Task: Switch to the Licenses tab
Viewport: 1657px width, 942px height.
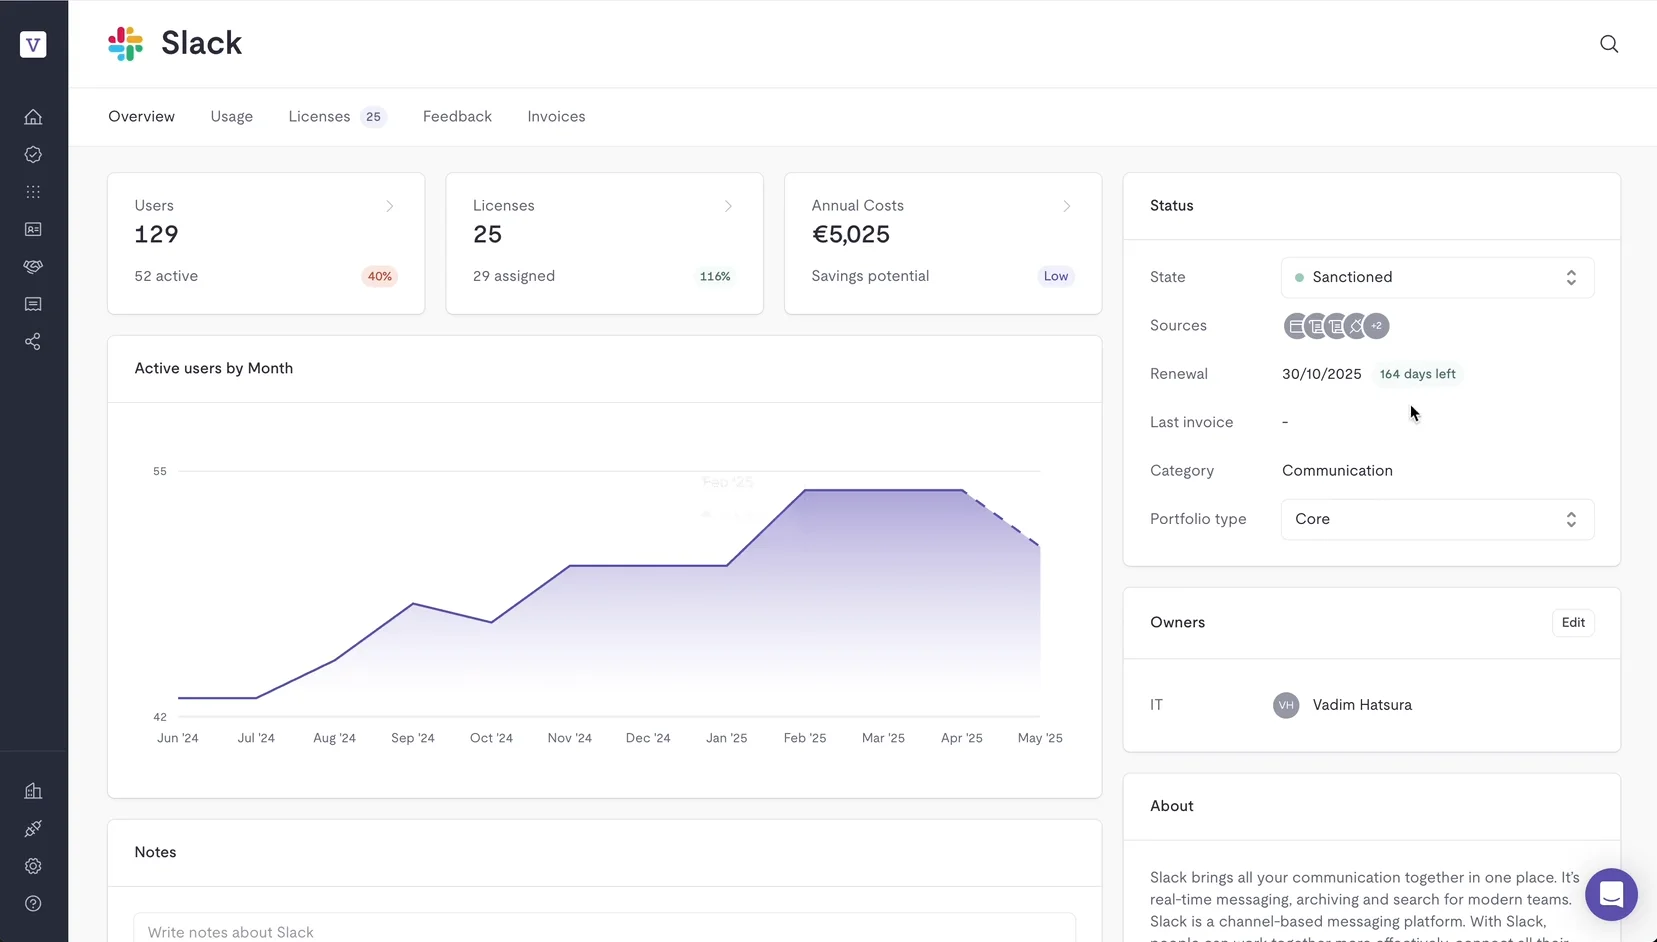Action: click(x=337, y=116)
